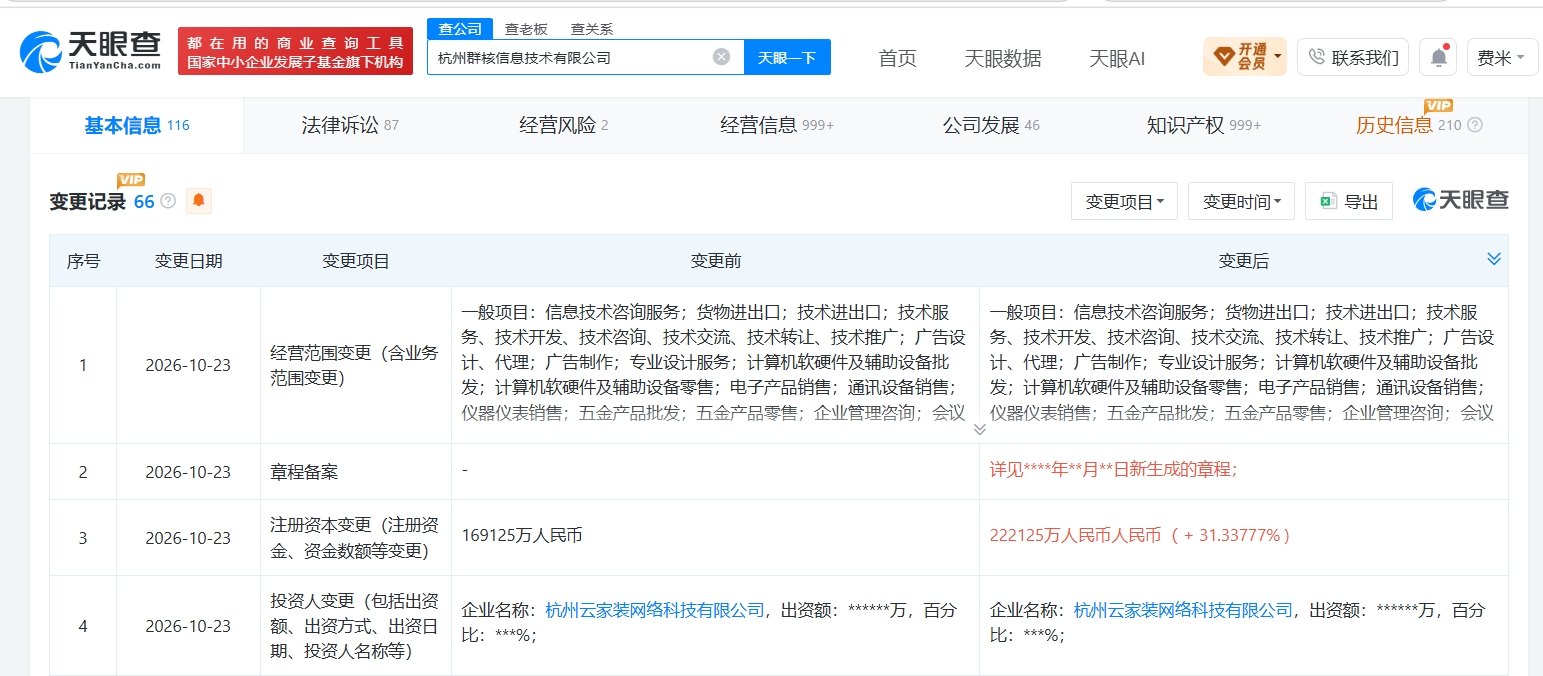This screenshot has width=1543, height=676.
Task: Click the help icon beside 历史信息 210
Action: click(x=1474, y=126)
